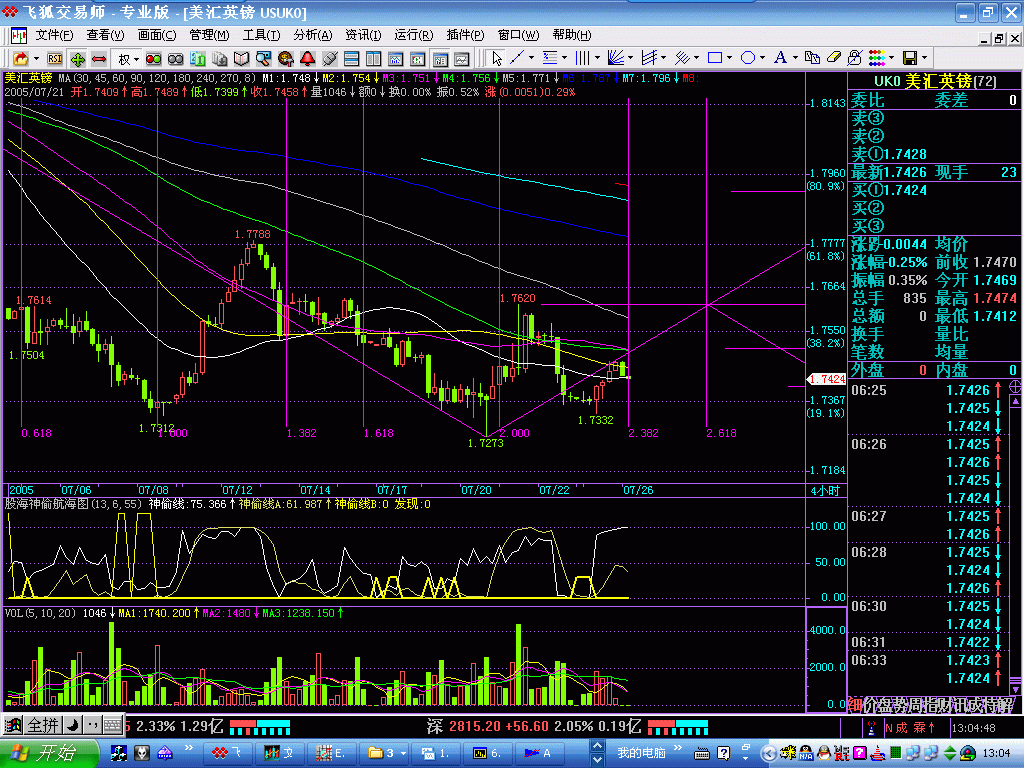Select the arrow pointer cursor tool

point(498,58)
